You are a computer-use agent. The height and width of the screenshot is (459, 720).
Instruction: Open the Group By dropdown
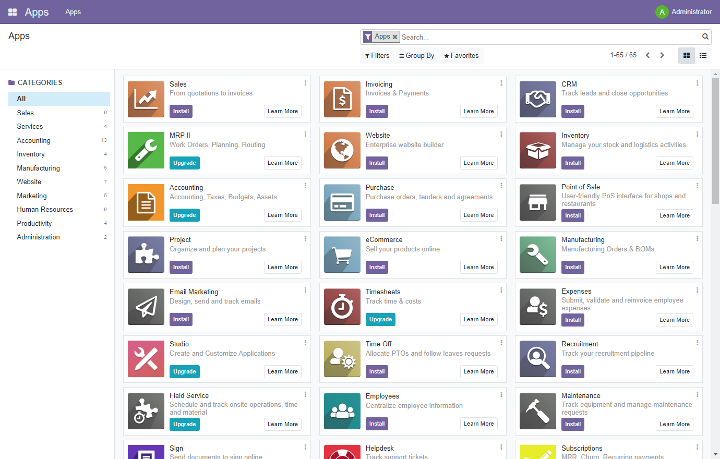(416, 56)
